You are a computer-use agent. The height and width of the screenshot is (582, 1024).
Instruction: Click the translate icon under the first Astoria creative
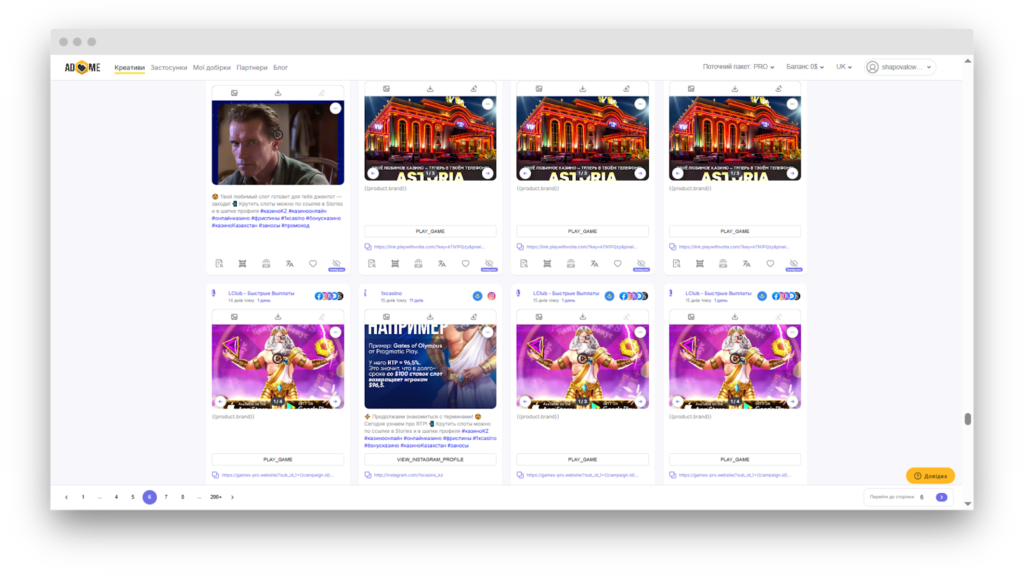pos(441,264)
